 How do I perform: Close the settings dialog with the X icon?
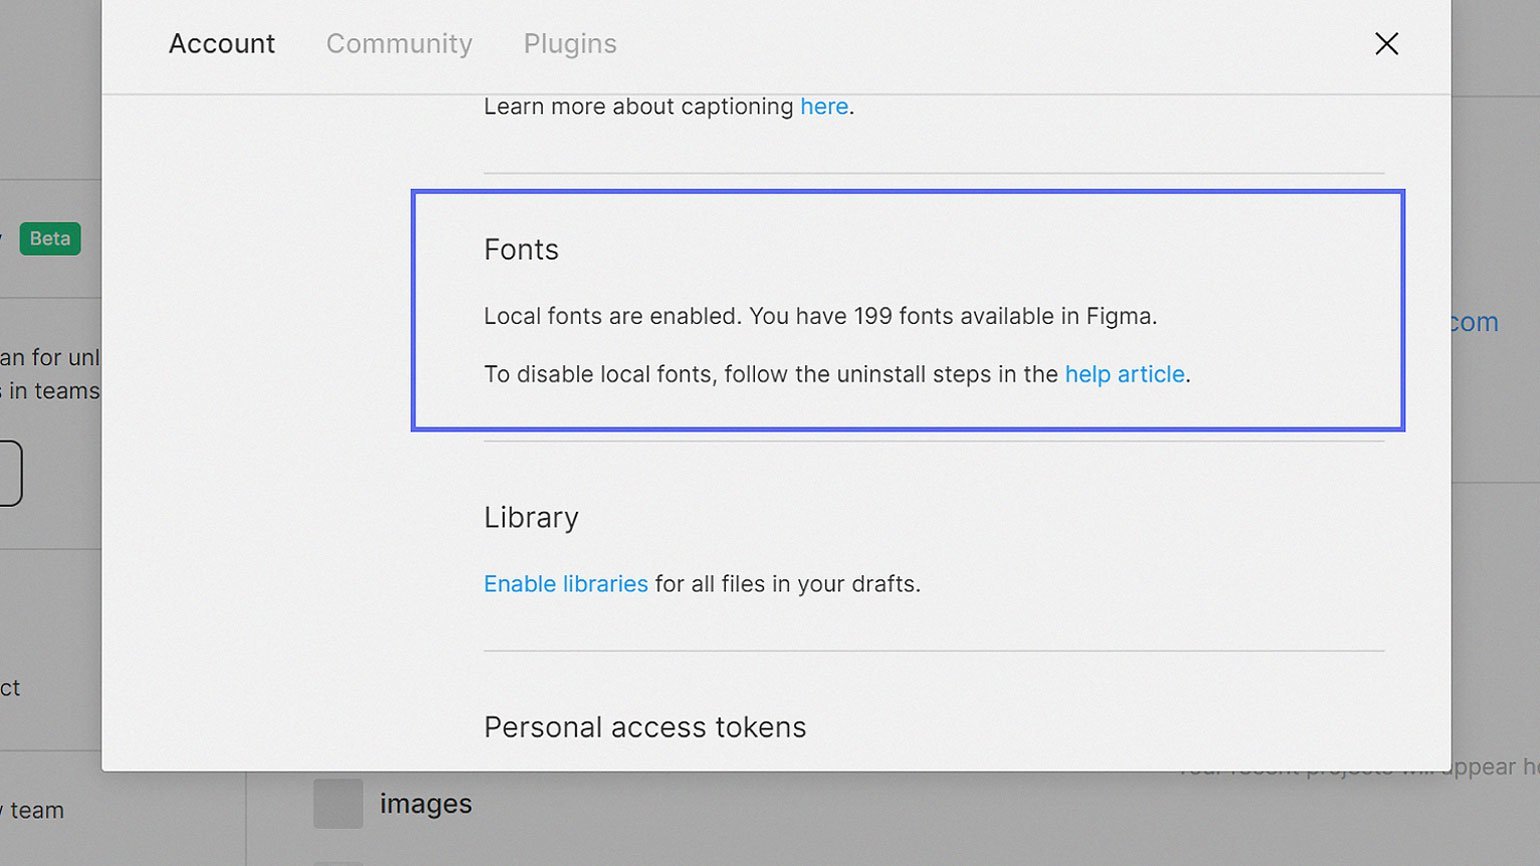click(1386, 44)
